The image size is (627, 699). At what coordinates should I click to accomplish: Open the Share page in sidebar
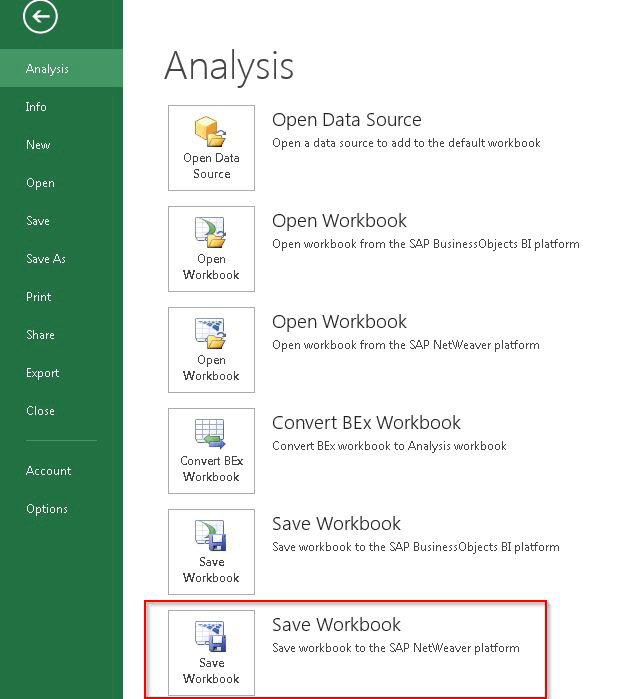(40, 335)
